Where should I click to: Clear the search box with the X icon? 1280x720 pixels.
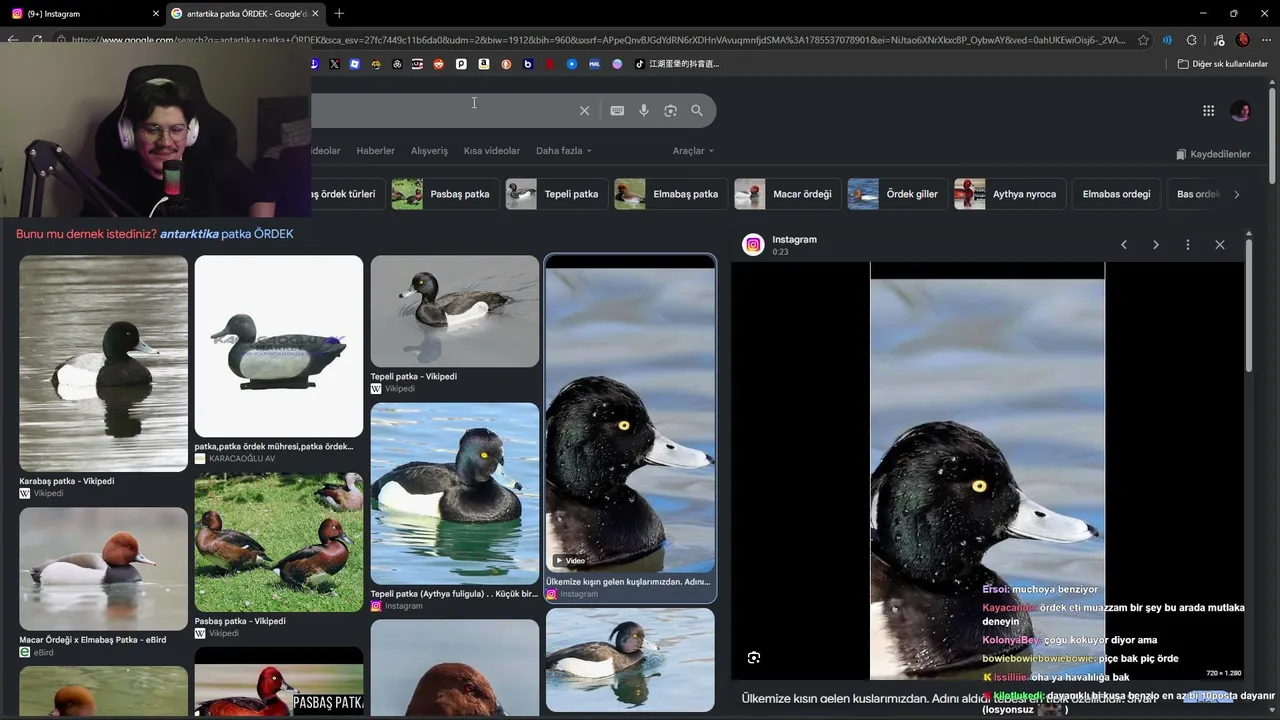point(585,111)
